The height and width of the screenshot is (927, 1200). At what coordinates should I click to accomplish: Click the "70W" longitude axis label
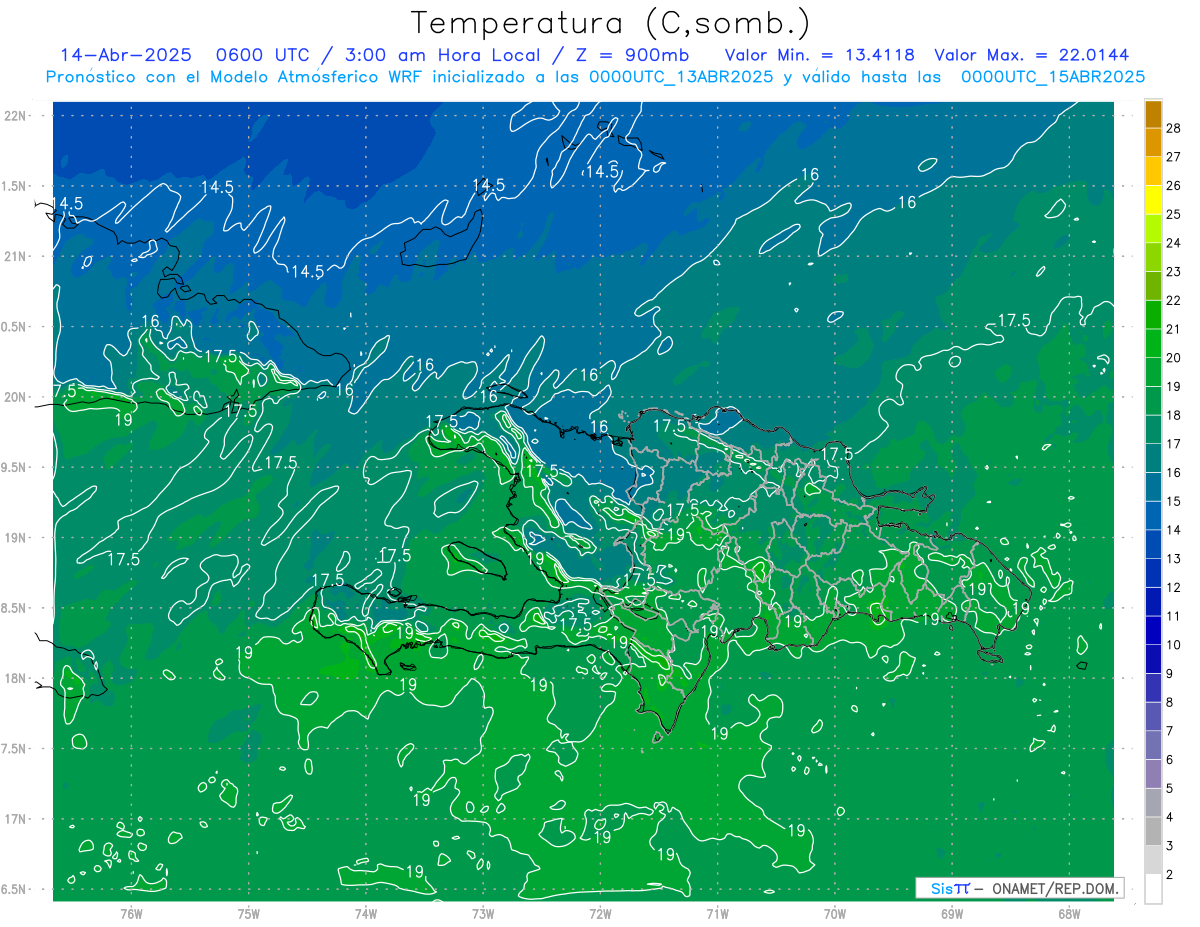pos(835,913)
